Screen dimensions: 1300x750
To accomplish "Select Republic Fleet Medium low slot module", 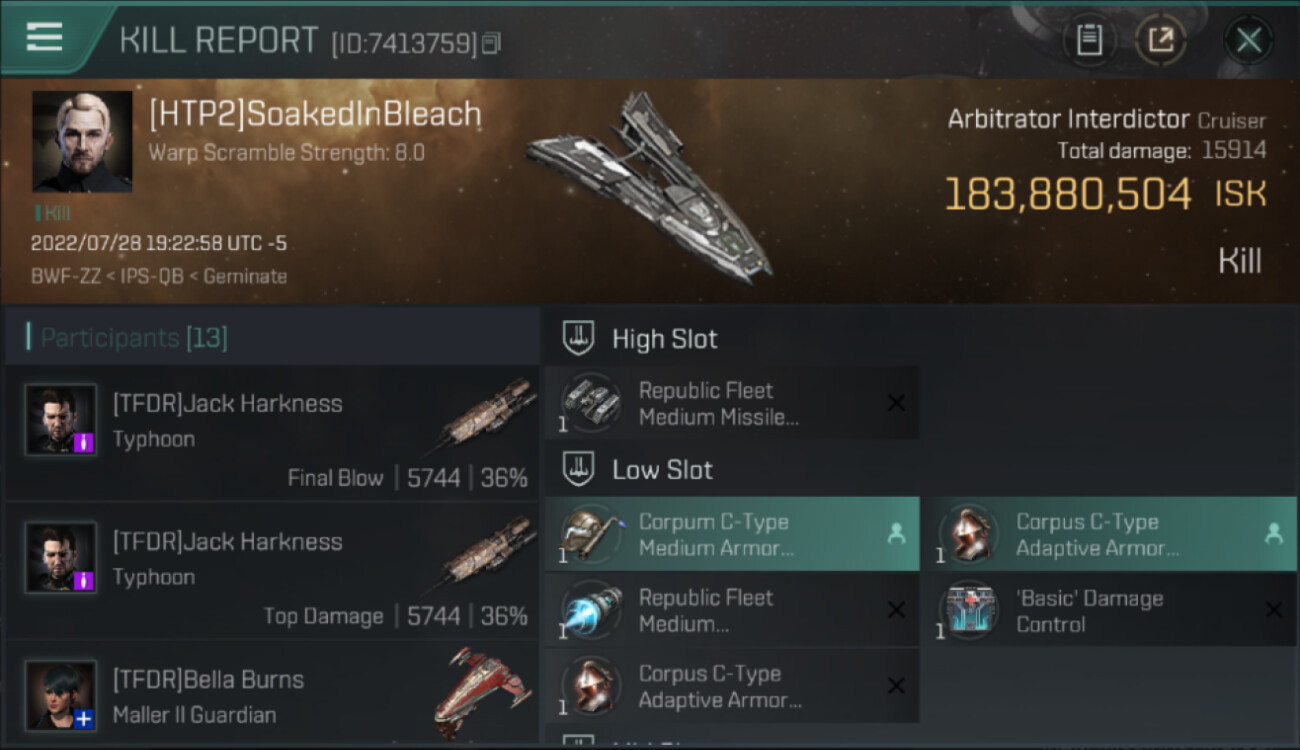I will [x=732, y=610].
